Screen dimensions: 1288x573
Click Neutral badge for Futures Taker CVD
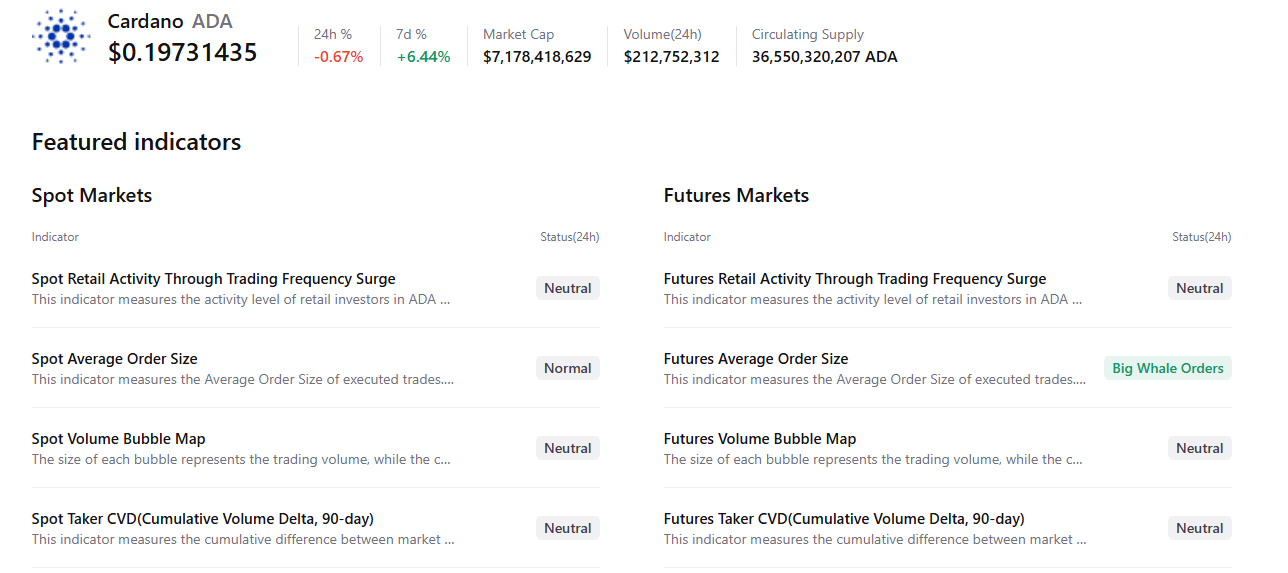[x=1200, y=528]
